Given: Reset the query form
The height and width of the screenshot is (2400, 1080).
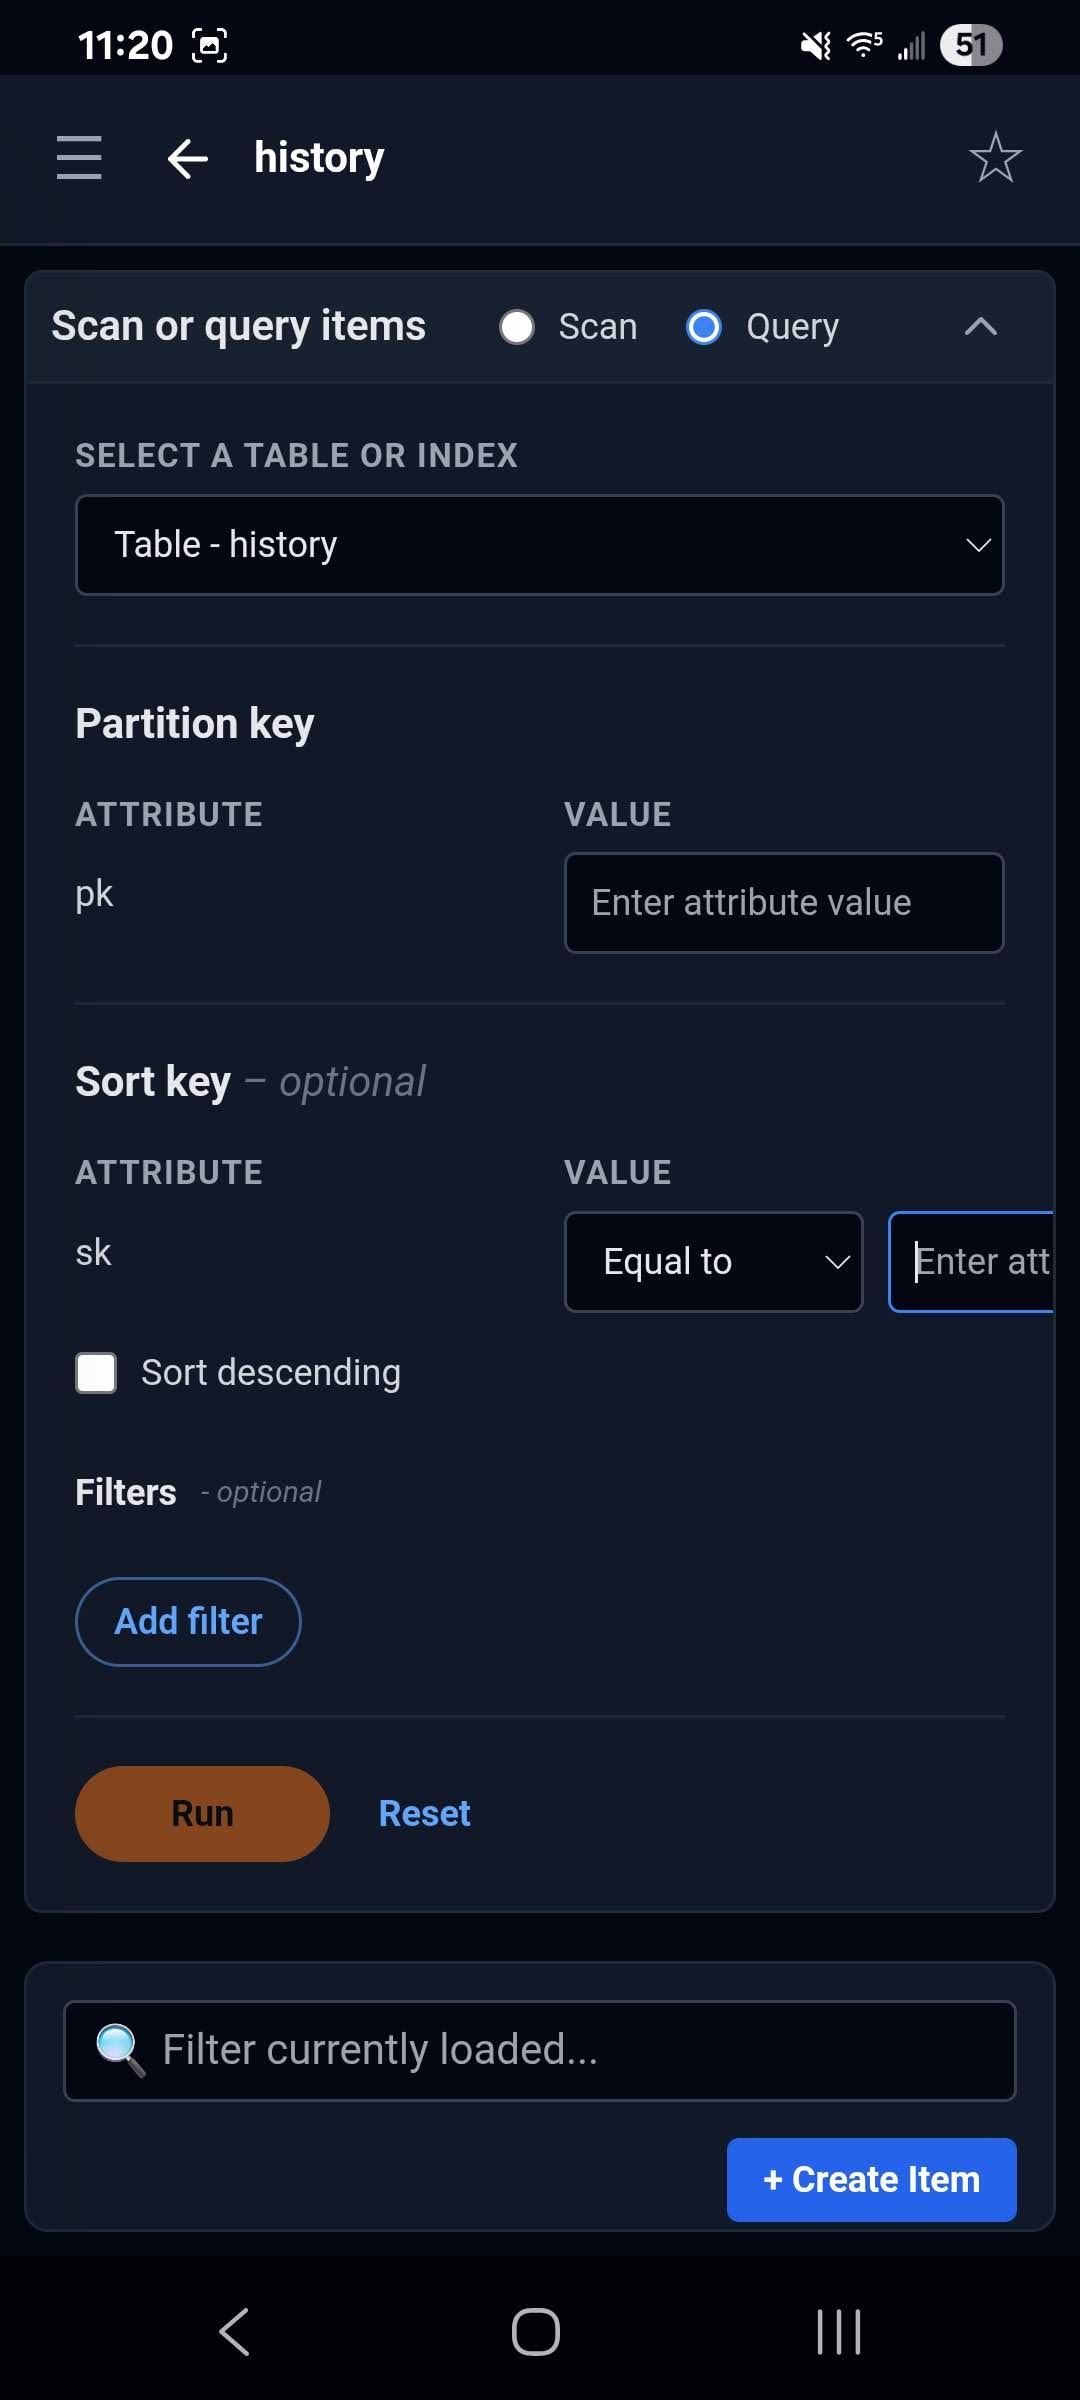Looking at the screenshot, I should [423, 1813].
